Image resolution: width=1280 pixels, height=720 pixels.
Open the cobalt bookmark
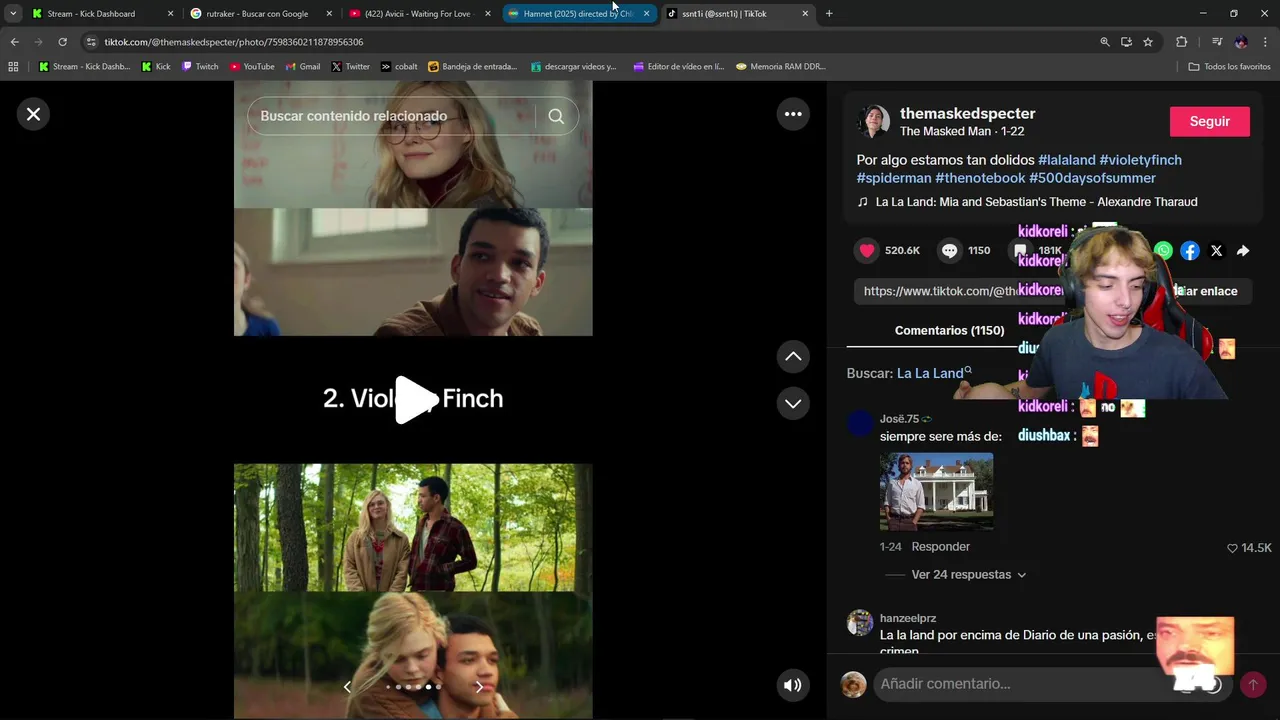pyautogui.click(x=399, y=67)
